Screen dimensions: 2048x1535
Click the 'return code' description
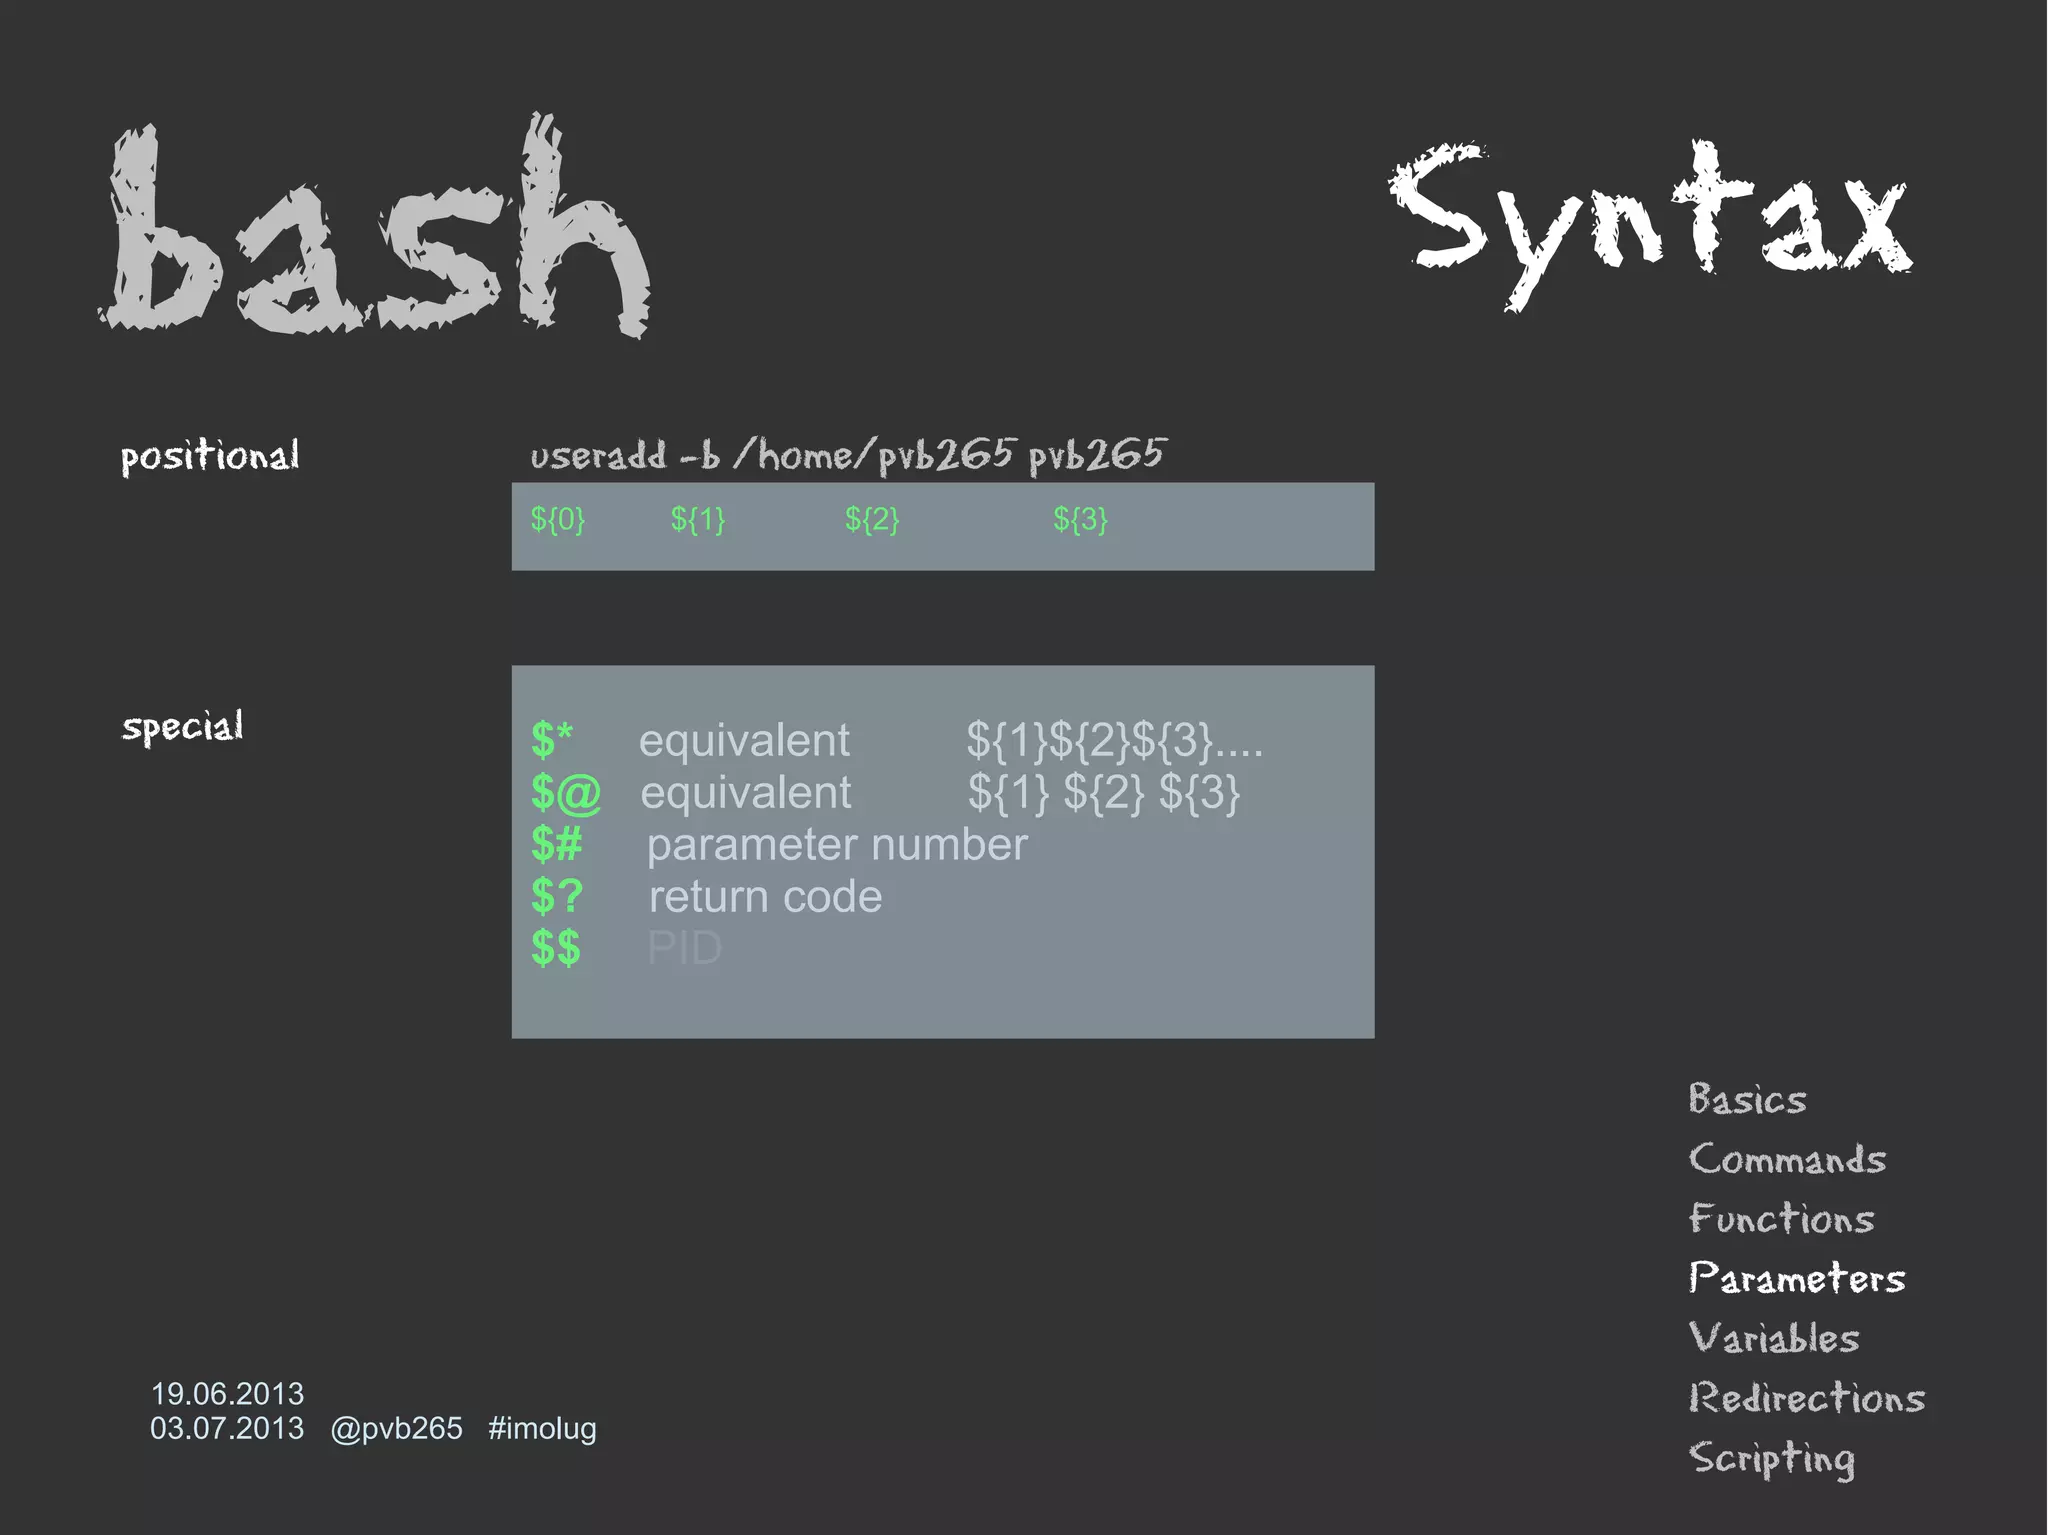766,897
